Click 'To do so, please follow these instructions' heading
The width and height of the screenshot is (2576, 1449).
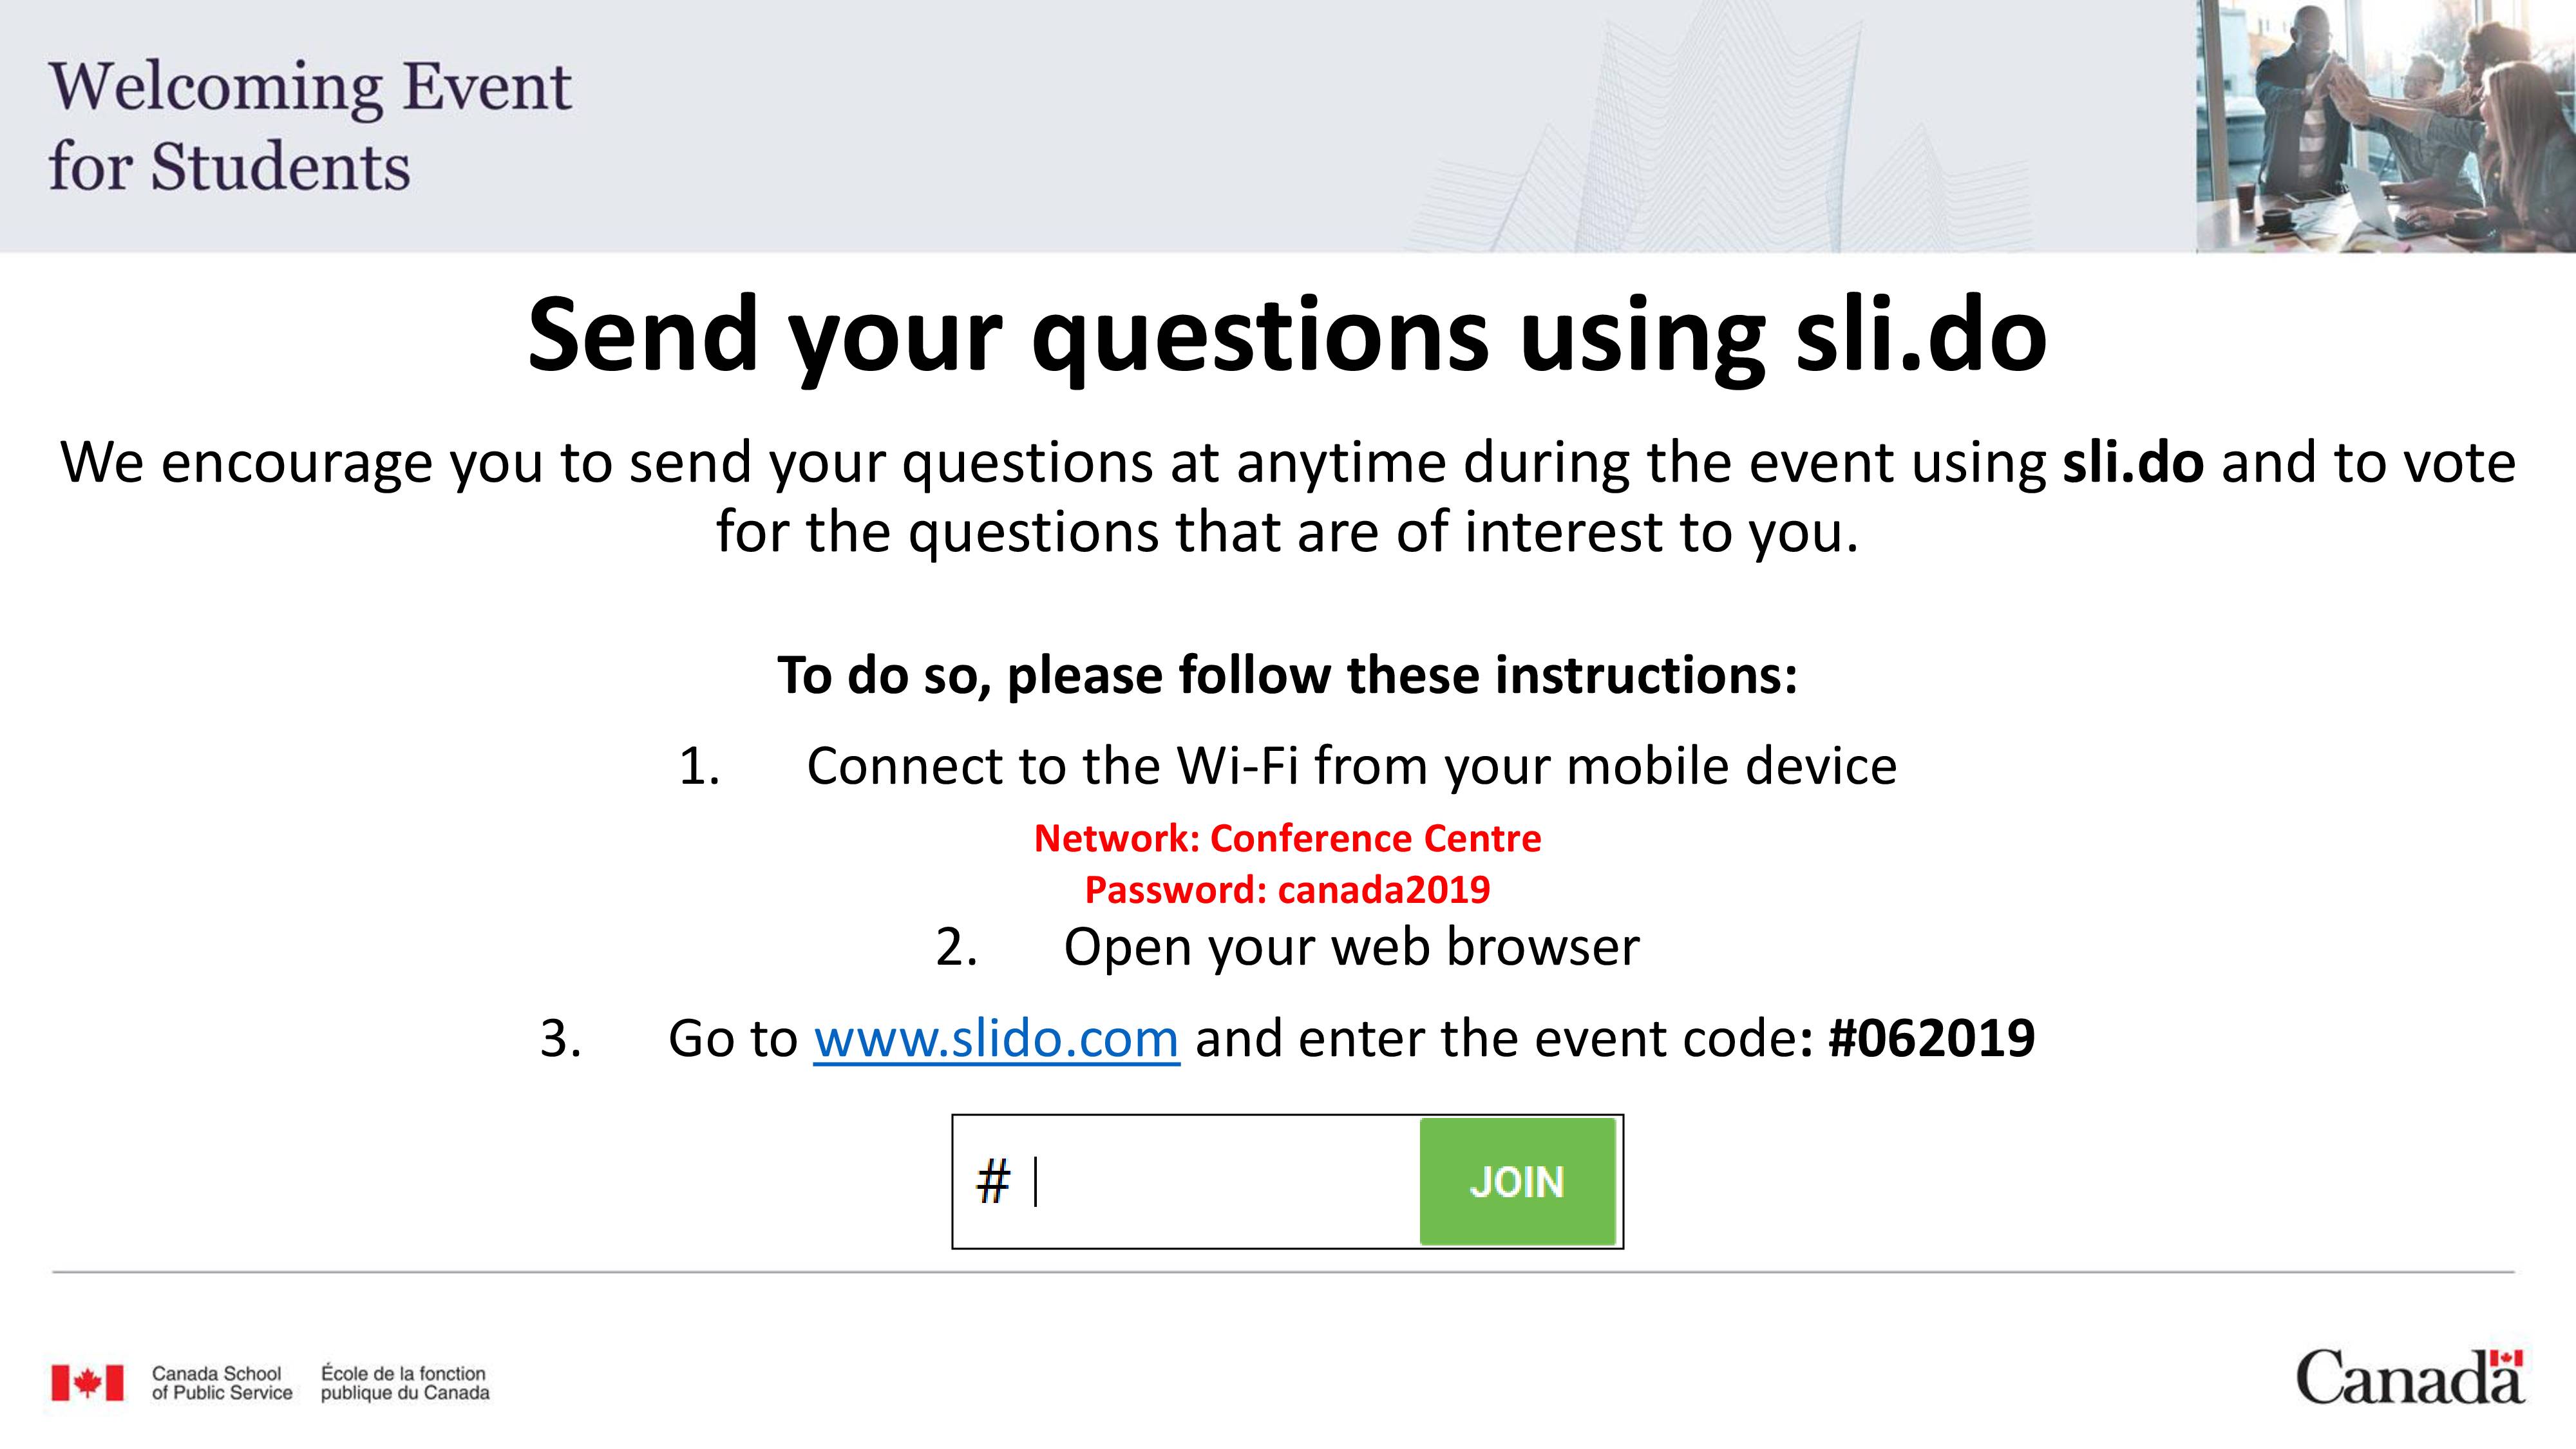1288,675
